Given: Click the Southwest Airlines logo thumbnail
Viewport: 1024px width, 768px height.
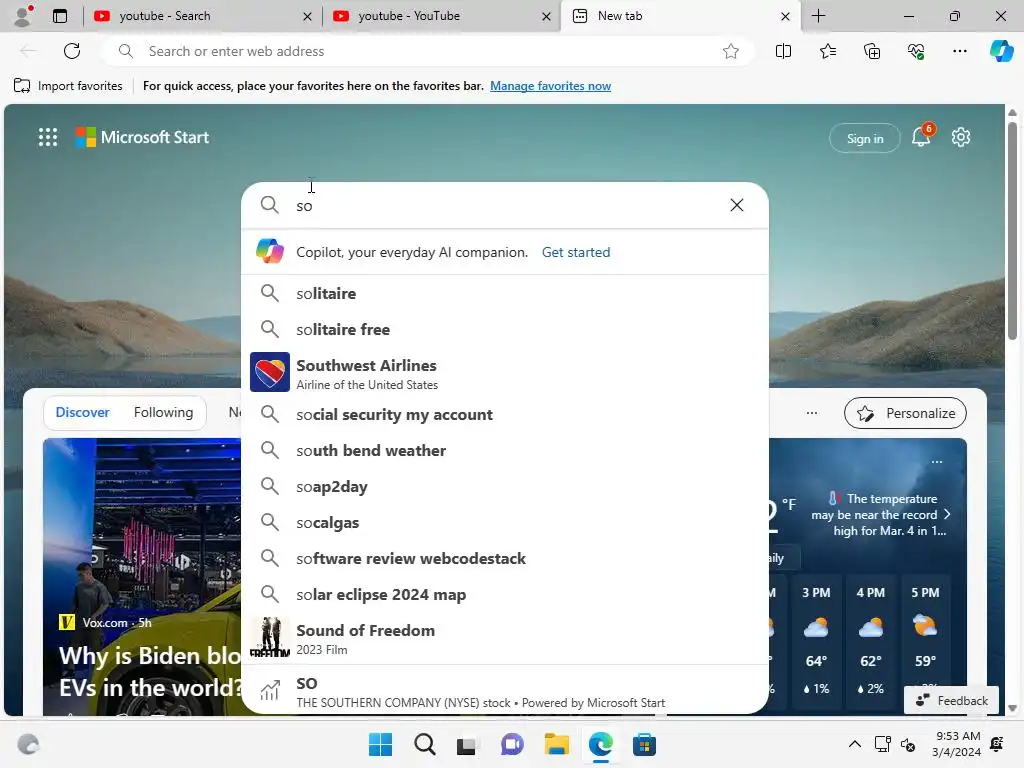Looking at the screenshot, I should 270,372.
